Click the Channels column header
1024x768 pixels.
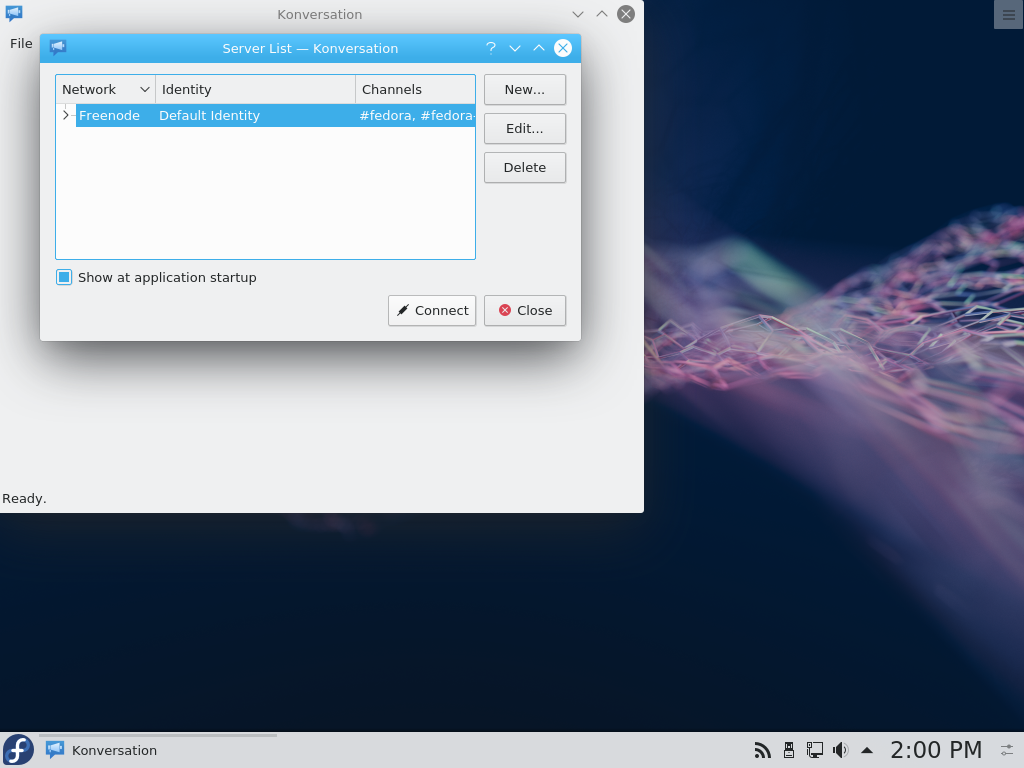pos(415,89)
